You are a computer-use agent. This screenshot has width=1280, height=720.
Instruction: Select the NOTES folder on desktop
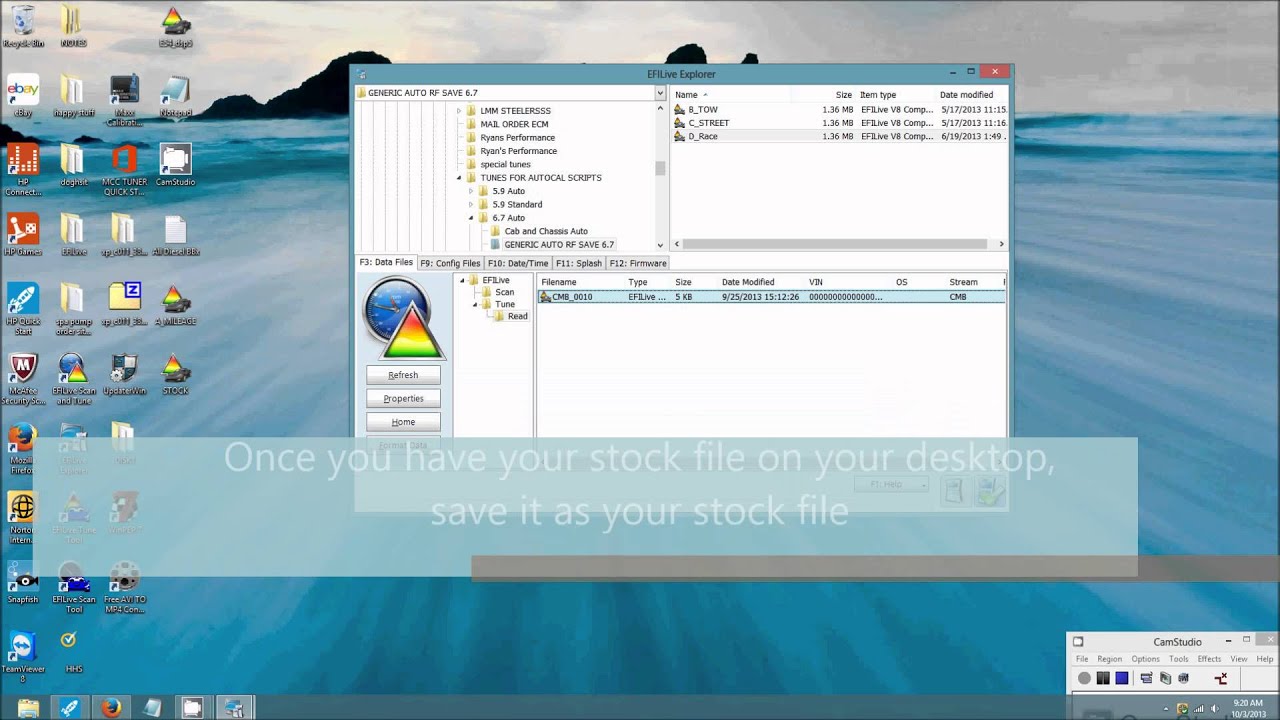coord(73,26)
